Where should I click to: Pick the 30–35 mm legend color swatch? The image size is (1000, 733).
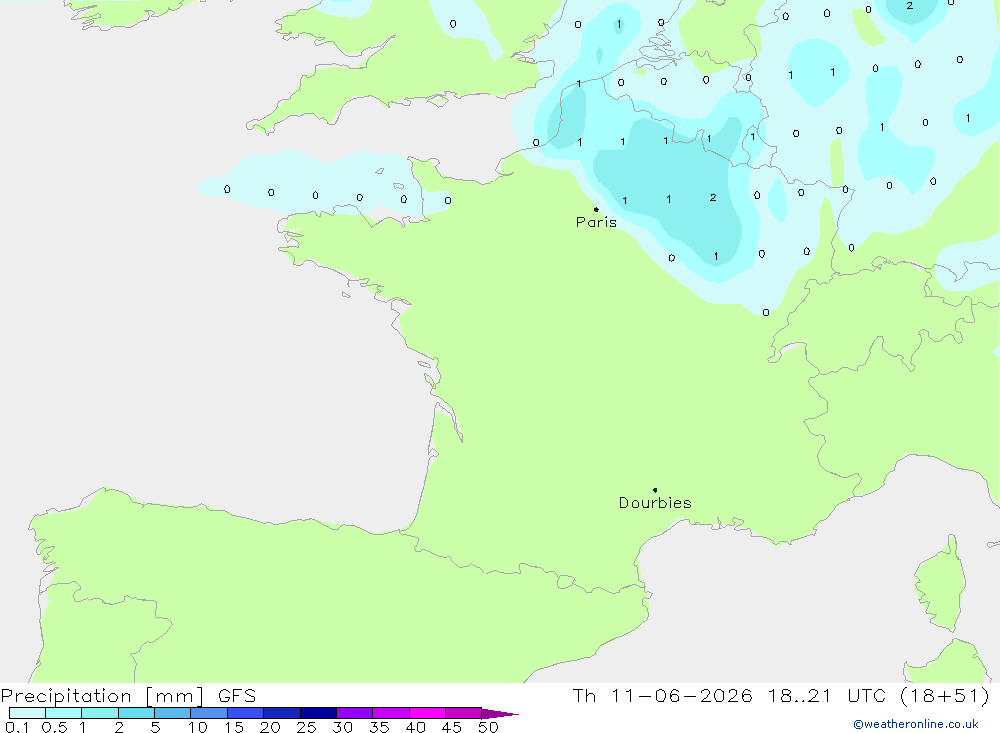pos(355,713)
